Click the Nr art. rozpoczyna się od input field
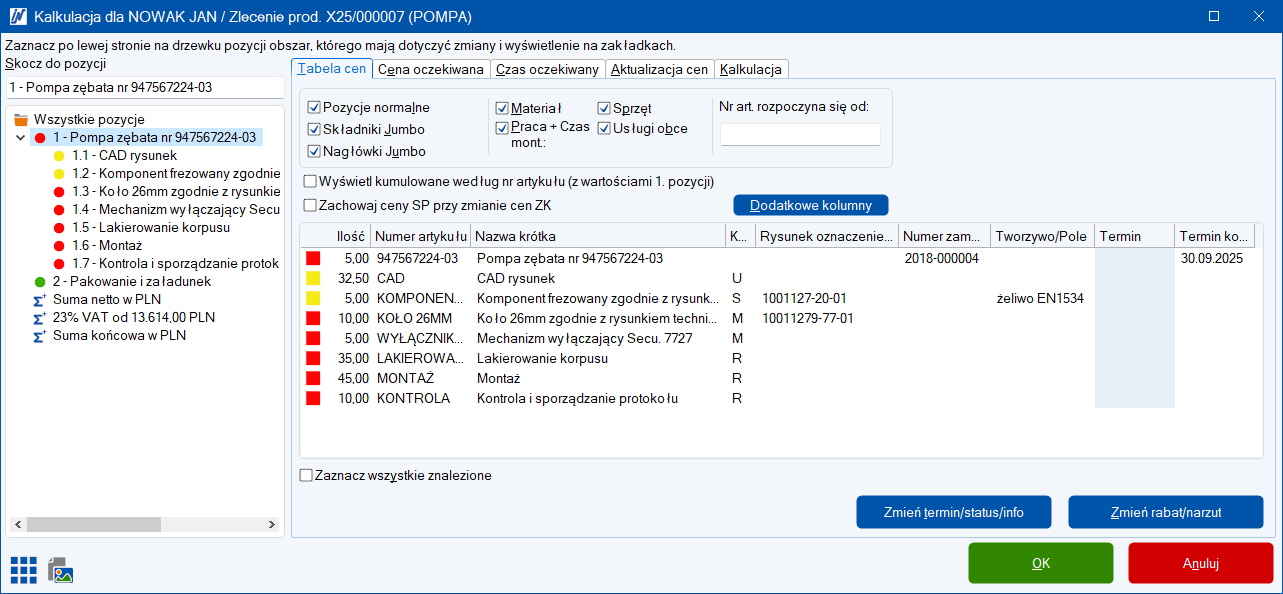The image size is (1283, 594). point(800,134)
